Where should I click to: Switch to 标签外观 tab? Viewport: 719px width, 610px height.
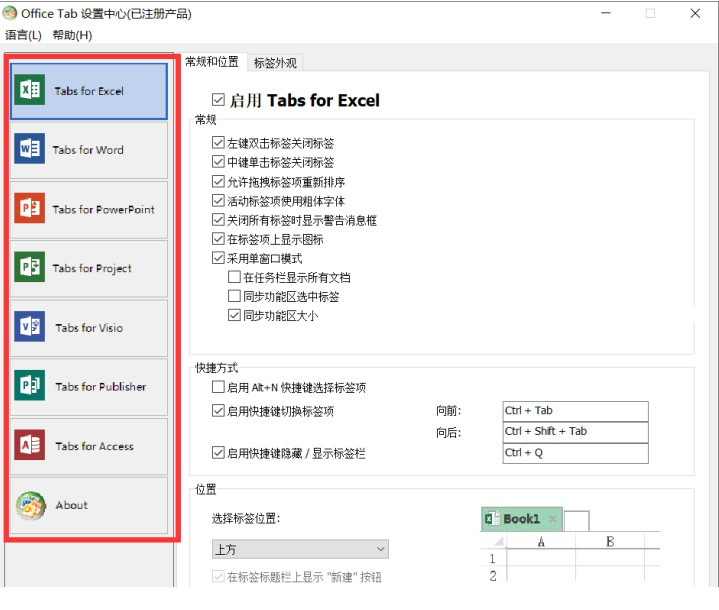click(x=275, y=63)
